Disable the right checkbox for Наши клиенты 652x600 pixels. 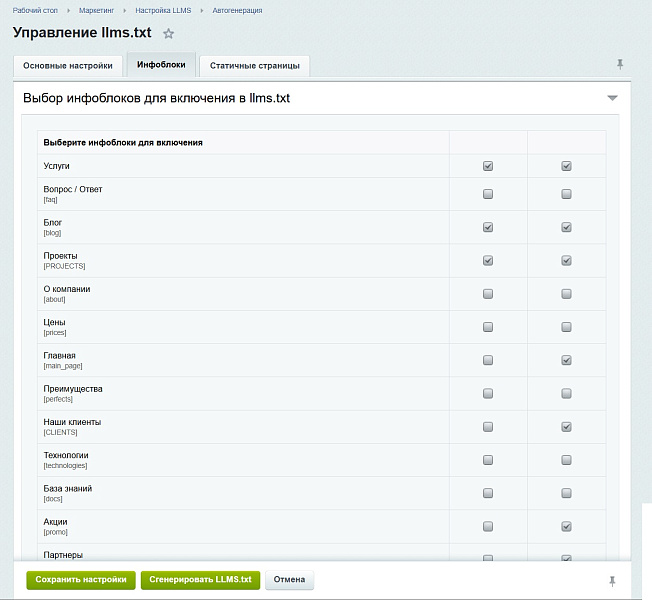coord(566,427)
